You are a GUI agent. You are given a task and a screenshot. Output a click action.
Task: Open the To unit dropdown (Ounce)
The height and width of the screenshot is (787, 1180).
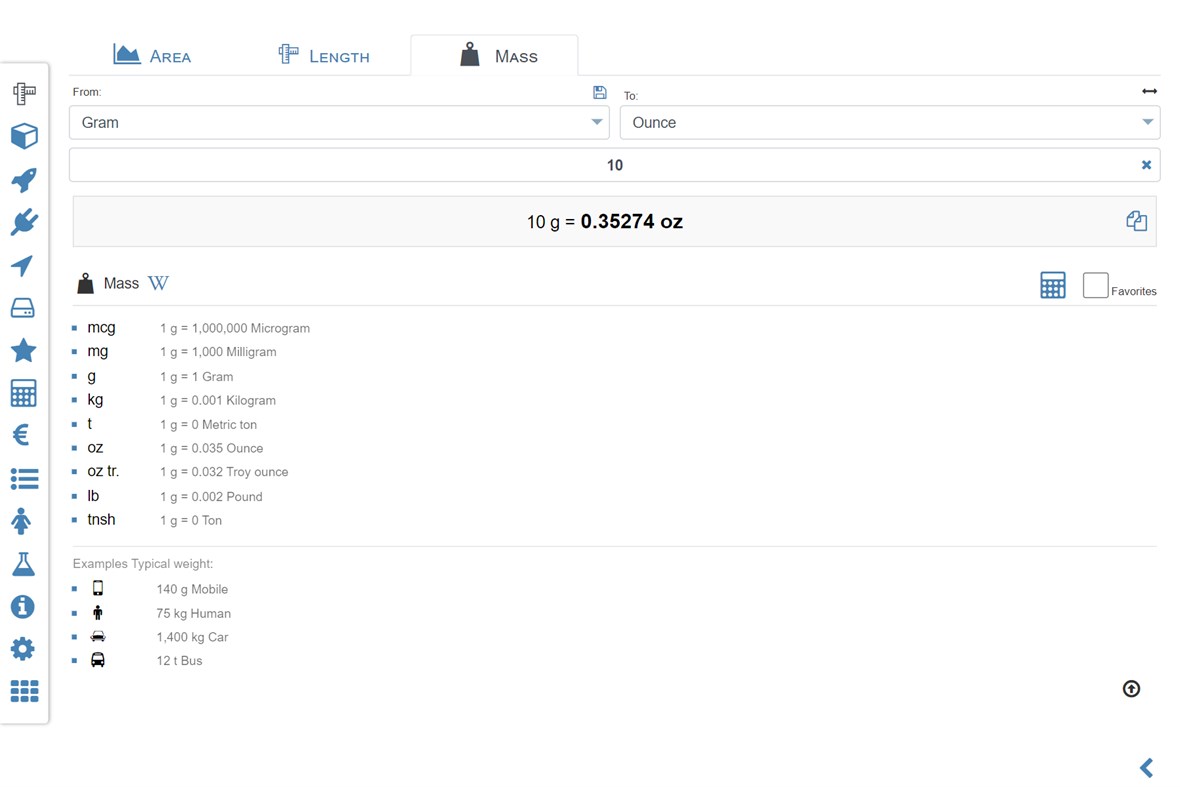[890, 123]
